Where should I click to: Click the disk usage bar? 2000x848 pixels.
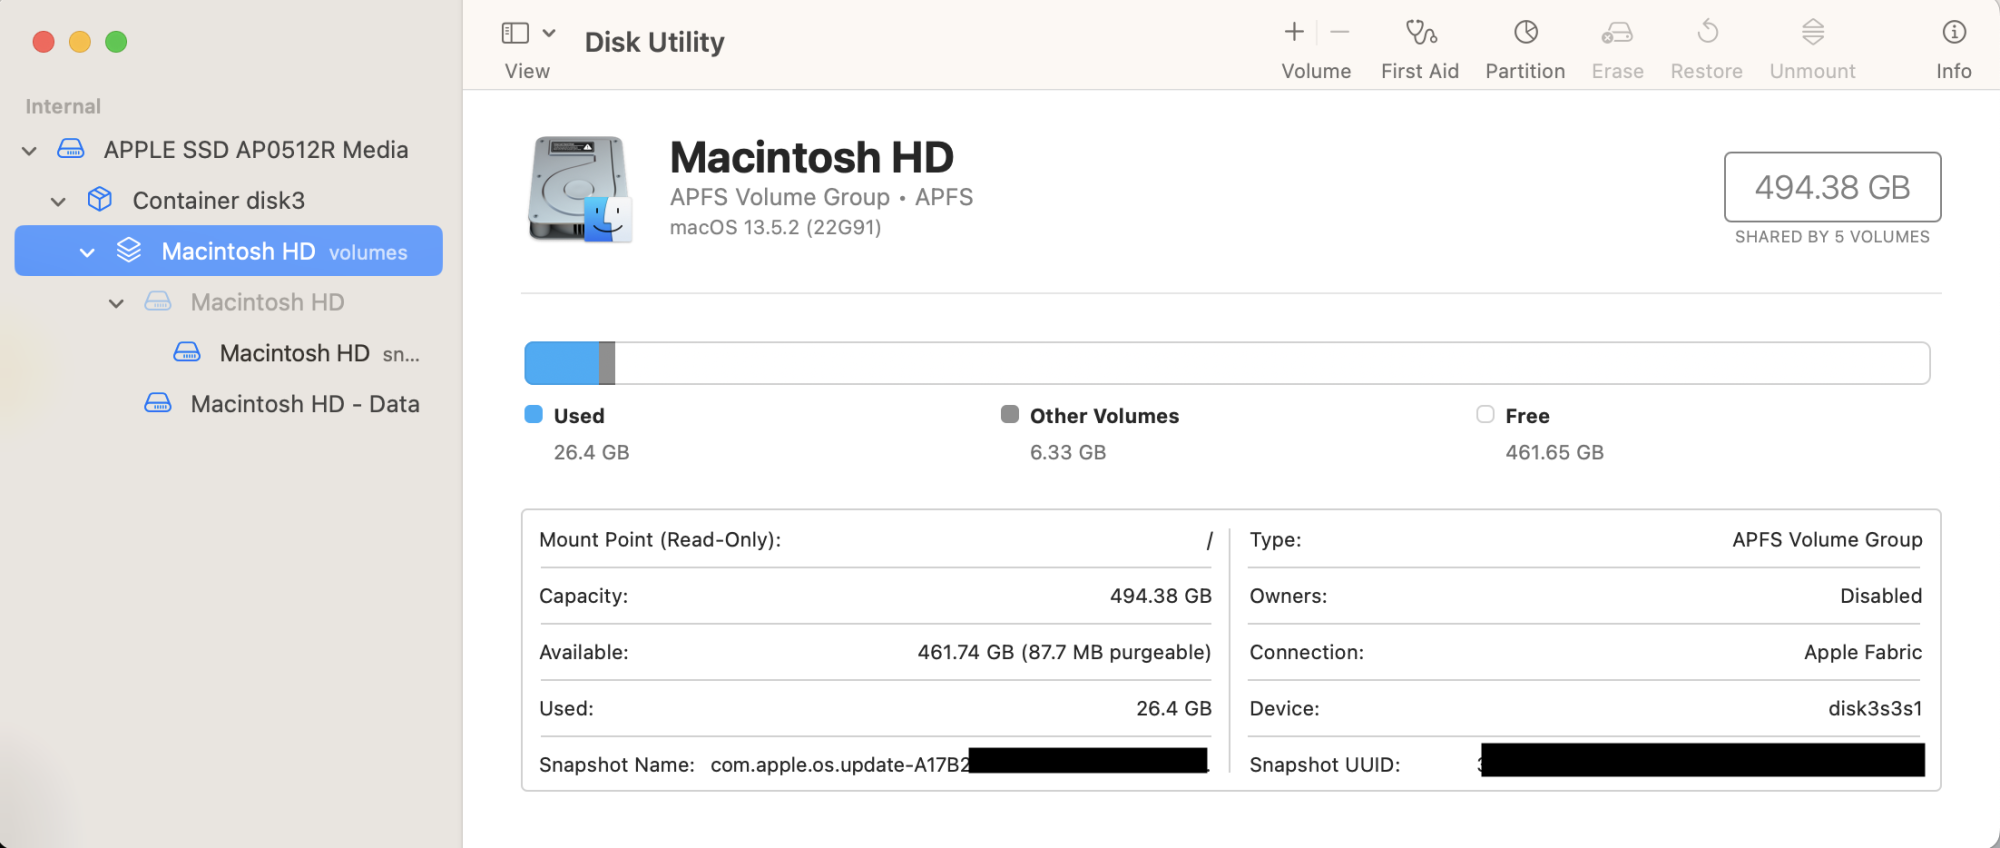1227,363
